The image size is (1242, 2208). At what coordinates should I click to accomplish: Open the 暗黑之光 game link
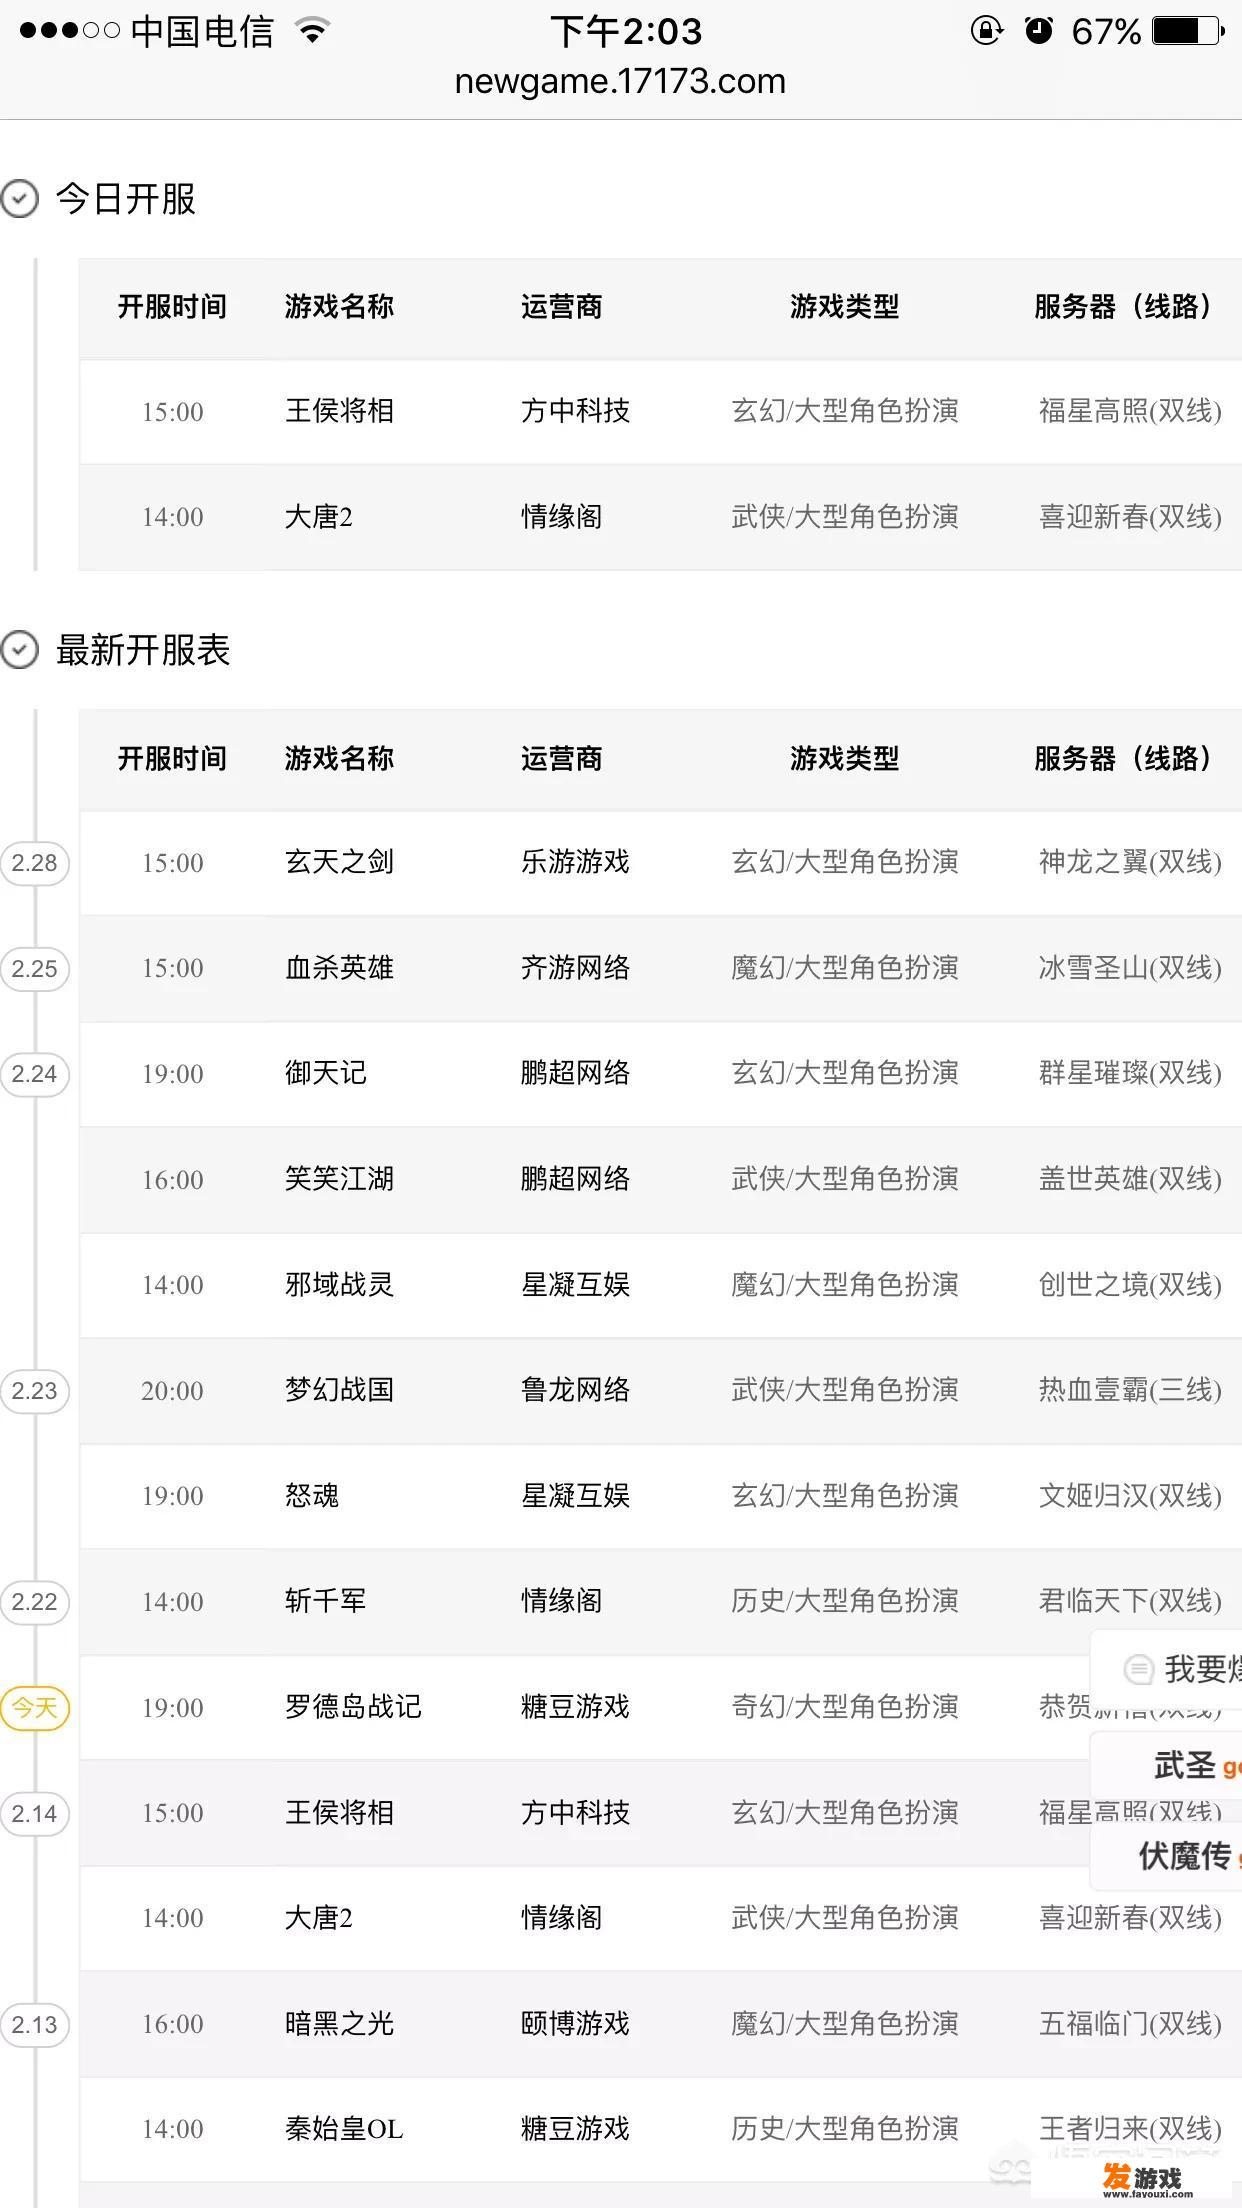pyautogui.click(x=339, y=2024)
